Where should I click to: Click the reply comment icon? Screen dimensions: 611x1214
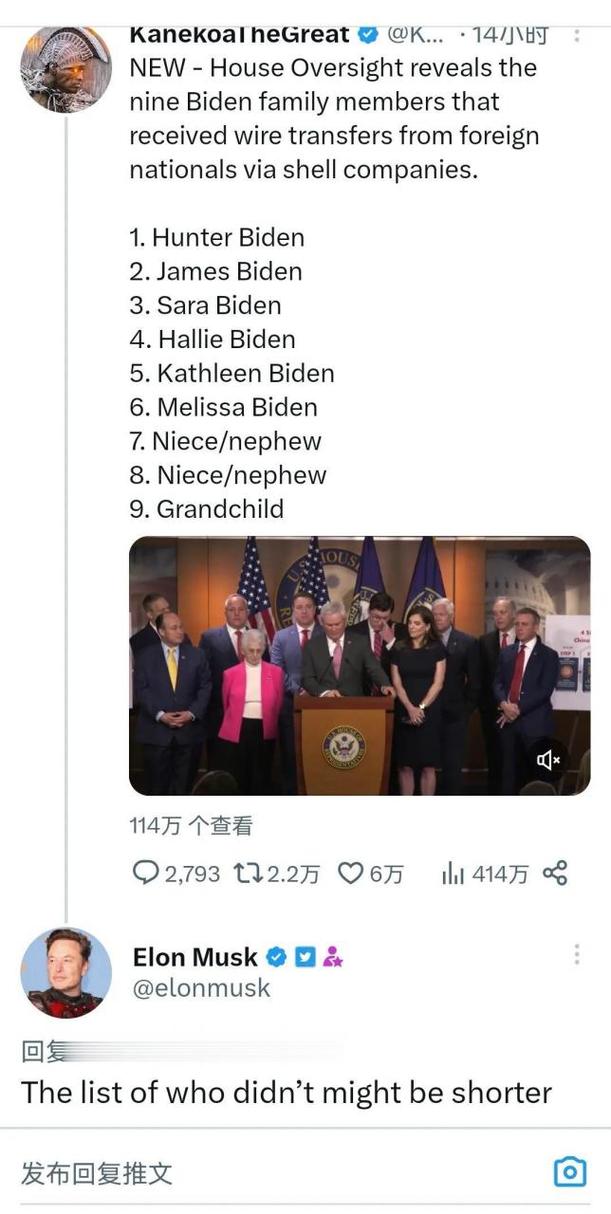145,873
